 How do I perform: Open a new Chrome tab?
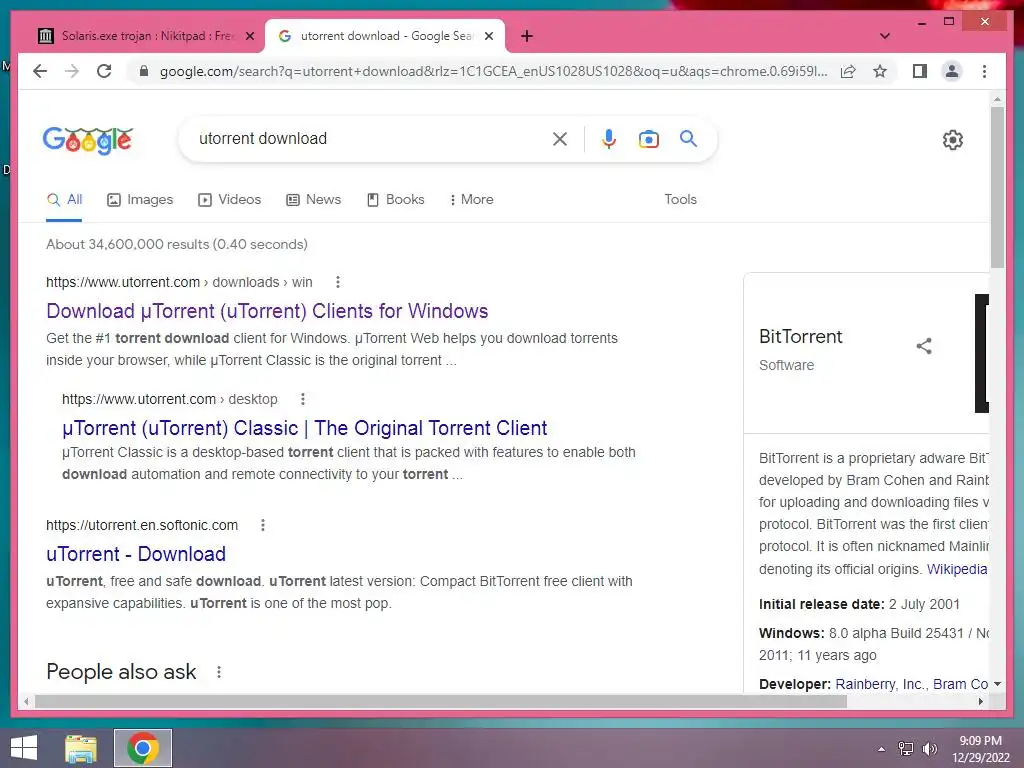coord(527,36)
